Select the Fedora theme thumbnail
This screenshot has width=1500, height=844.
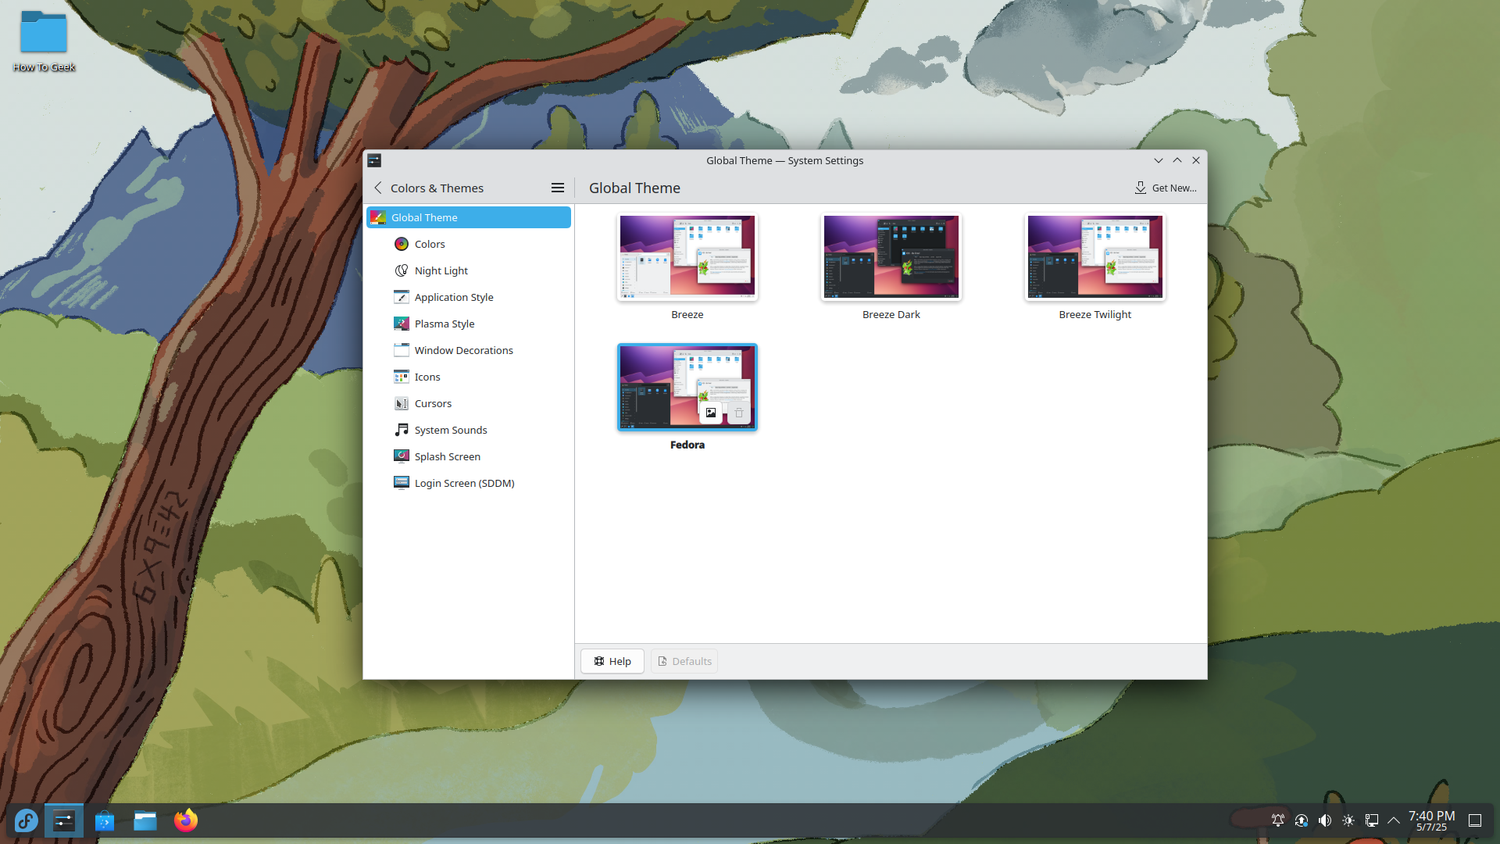click(x=687, y=387)
